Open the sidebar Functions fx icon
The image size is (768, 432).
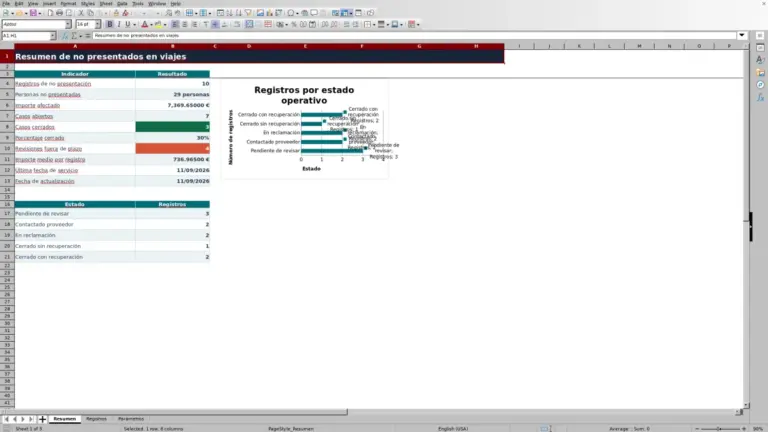pyautogui.click(x=760, y=97)
